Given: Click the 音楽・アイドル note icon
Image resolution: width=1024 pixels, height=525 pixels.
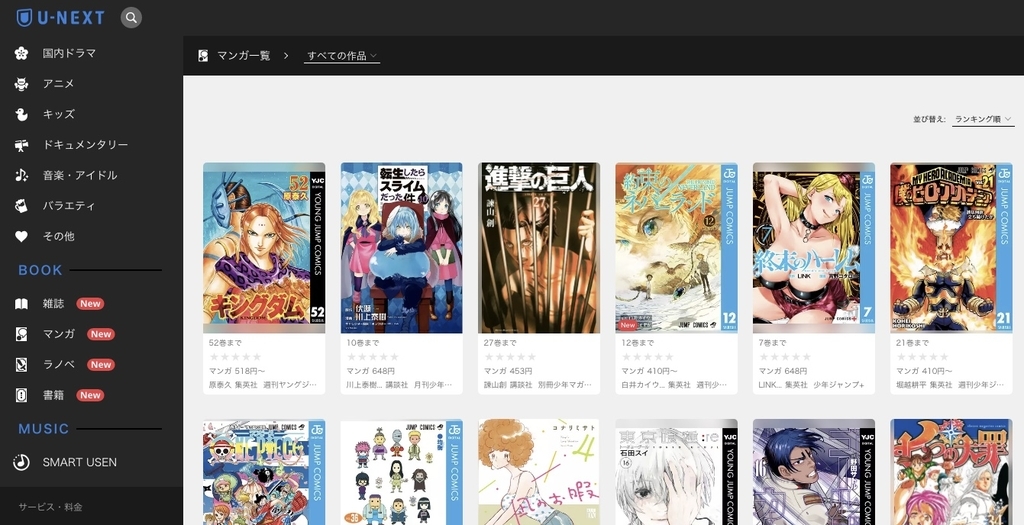Looking at the screenshot, I should pyautogui.click(x=22, y=175).
